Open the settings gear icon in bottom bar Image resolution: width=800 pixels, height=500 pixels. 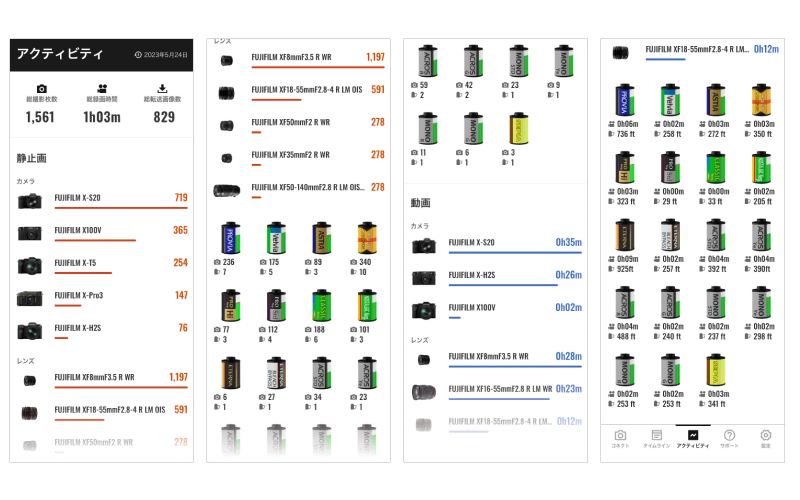[766, 437]
